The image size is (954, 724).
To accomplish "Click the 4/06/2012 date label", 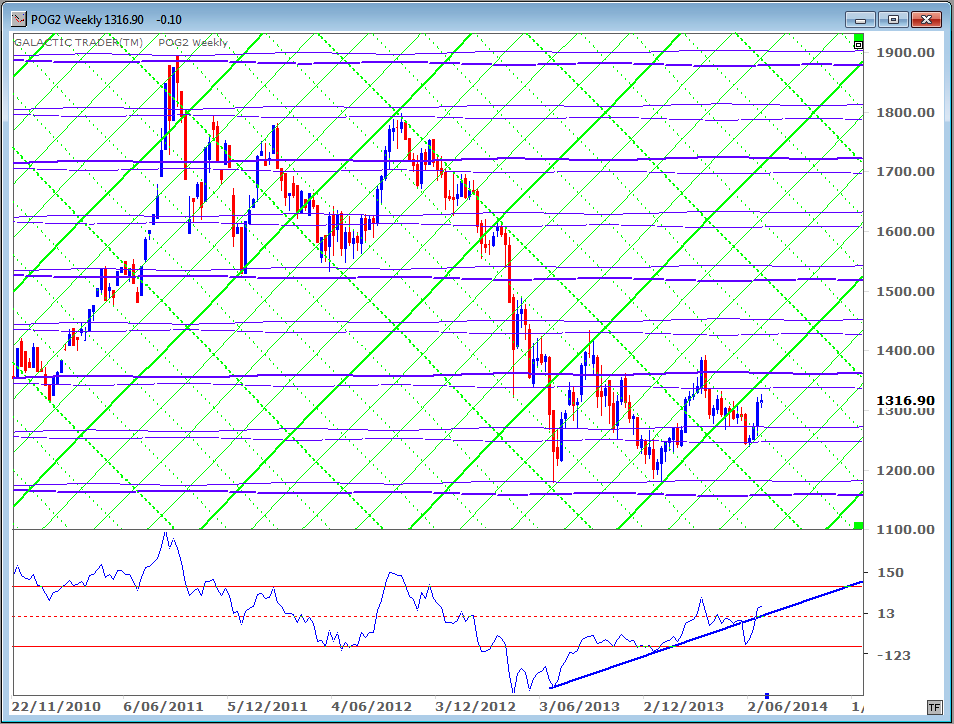I will [371, 707].
